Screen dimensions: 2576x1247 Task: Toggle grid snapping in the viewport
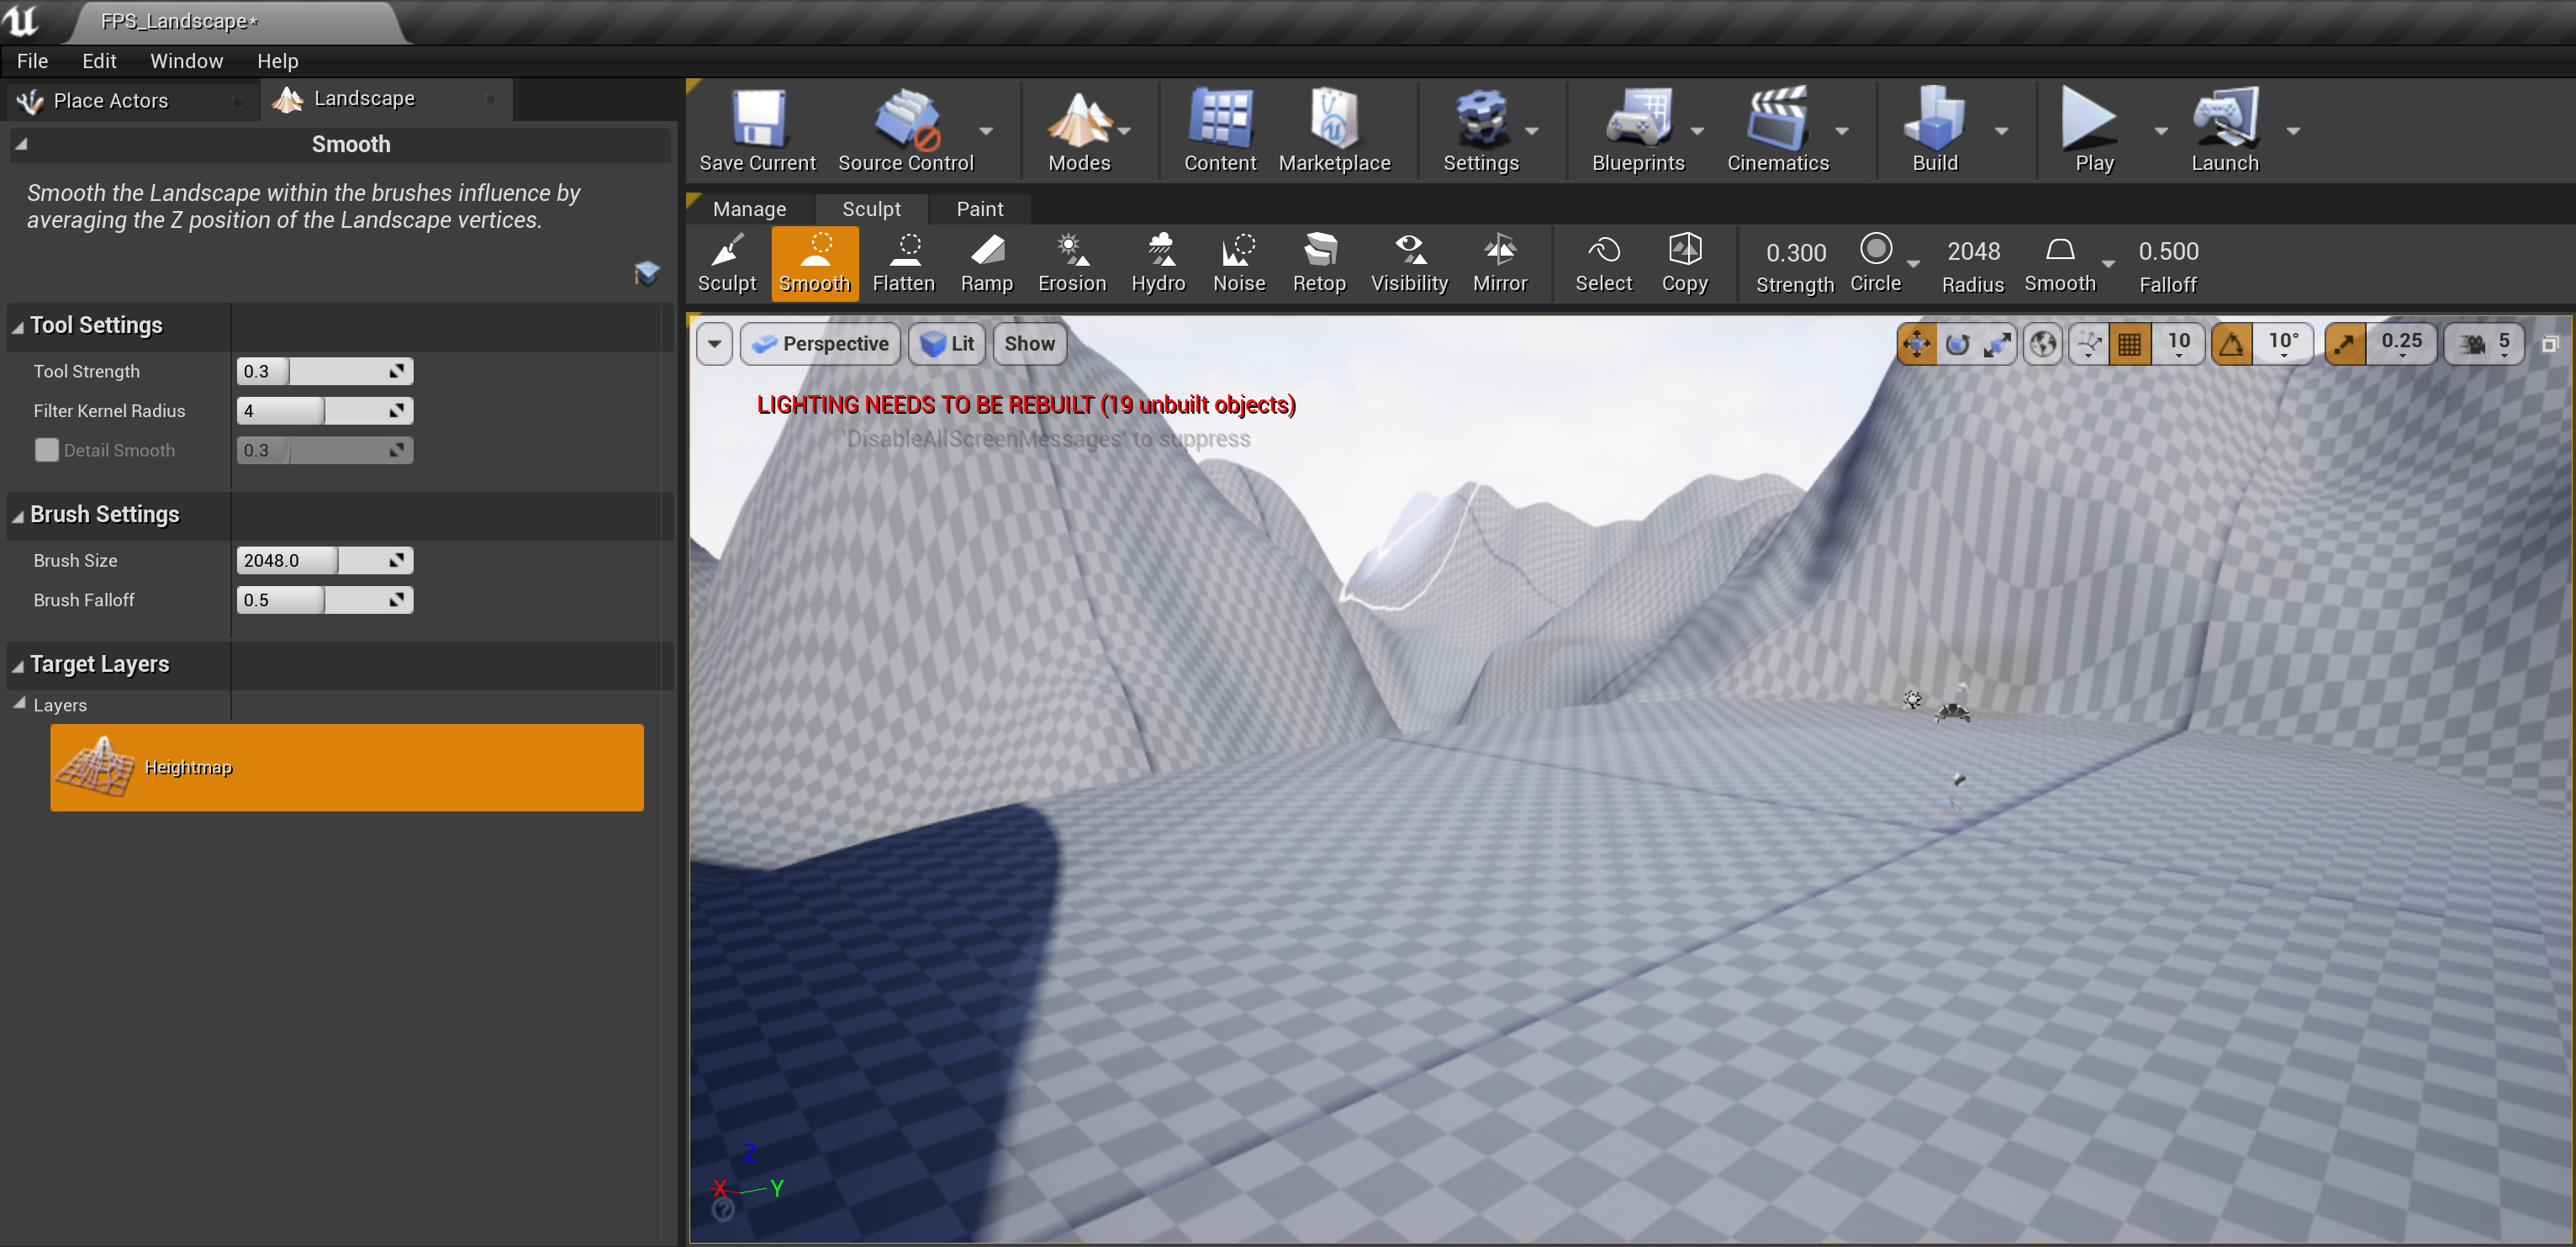(2130, 343)
